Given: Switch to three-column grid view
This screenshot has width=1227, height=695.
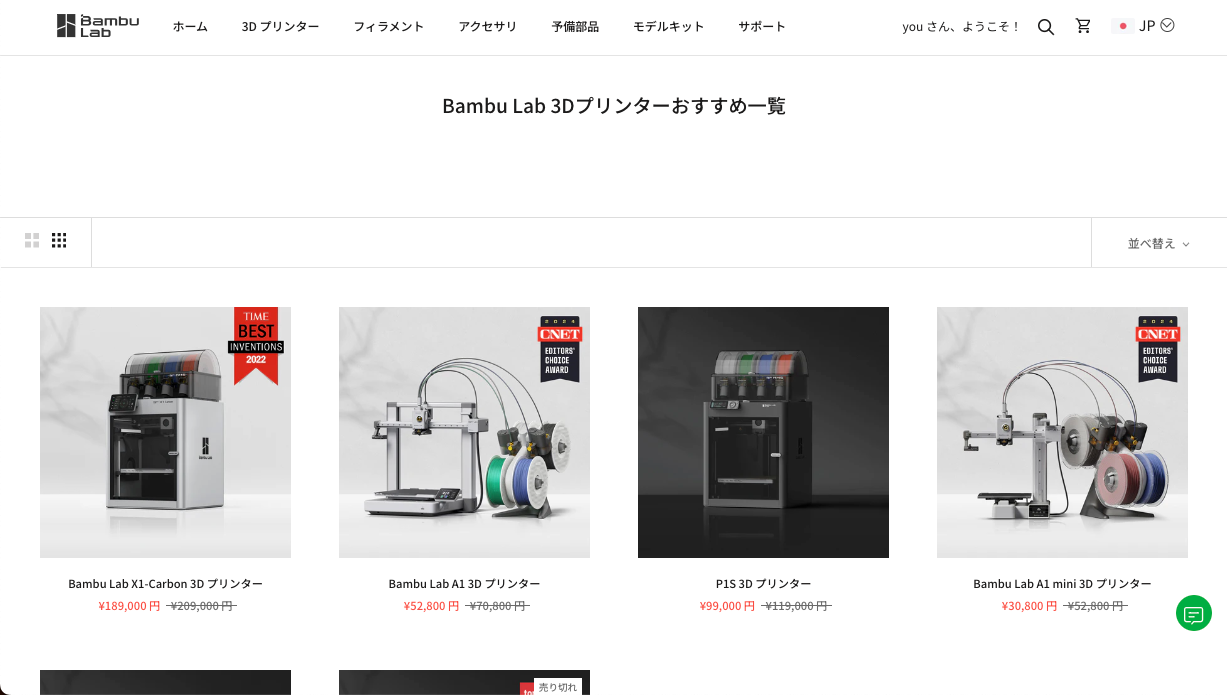Looking at the screenshot, I should [59, 240].
